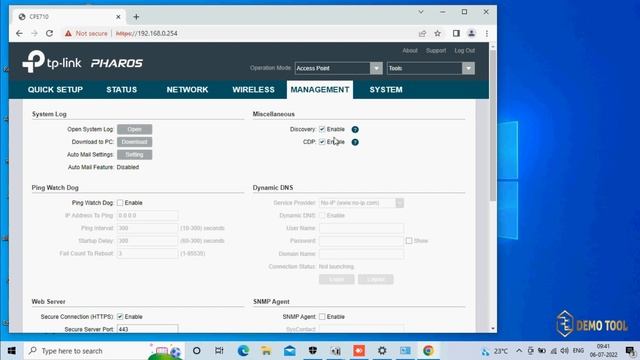Screen dimensions: 640x360
Task: Click the Discovery help question-mark icon
Action: click(355, 129)
